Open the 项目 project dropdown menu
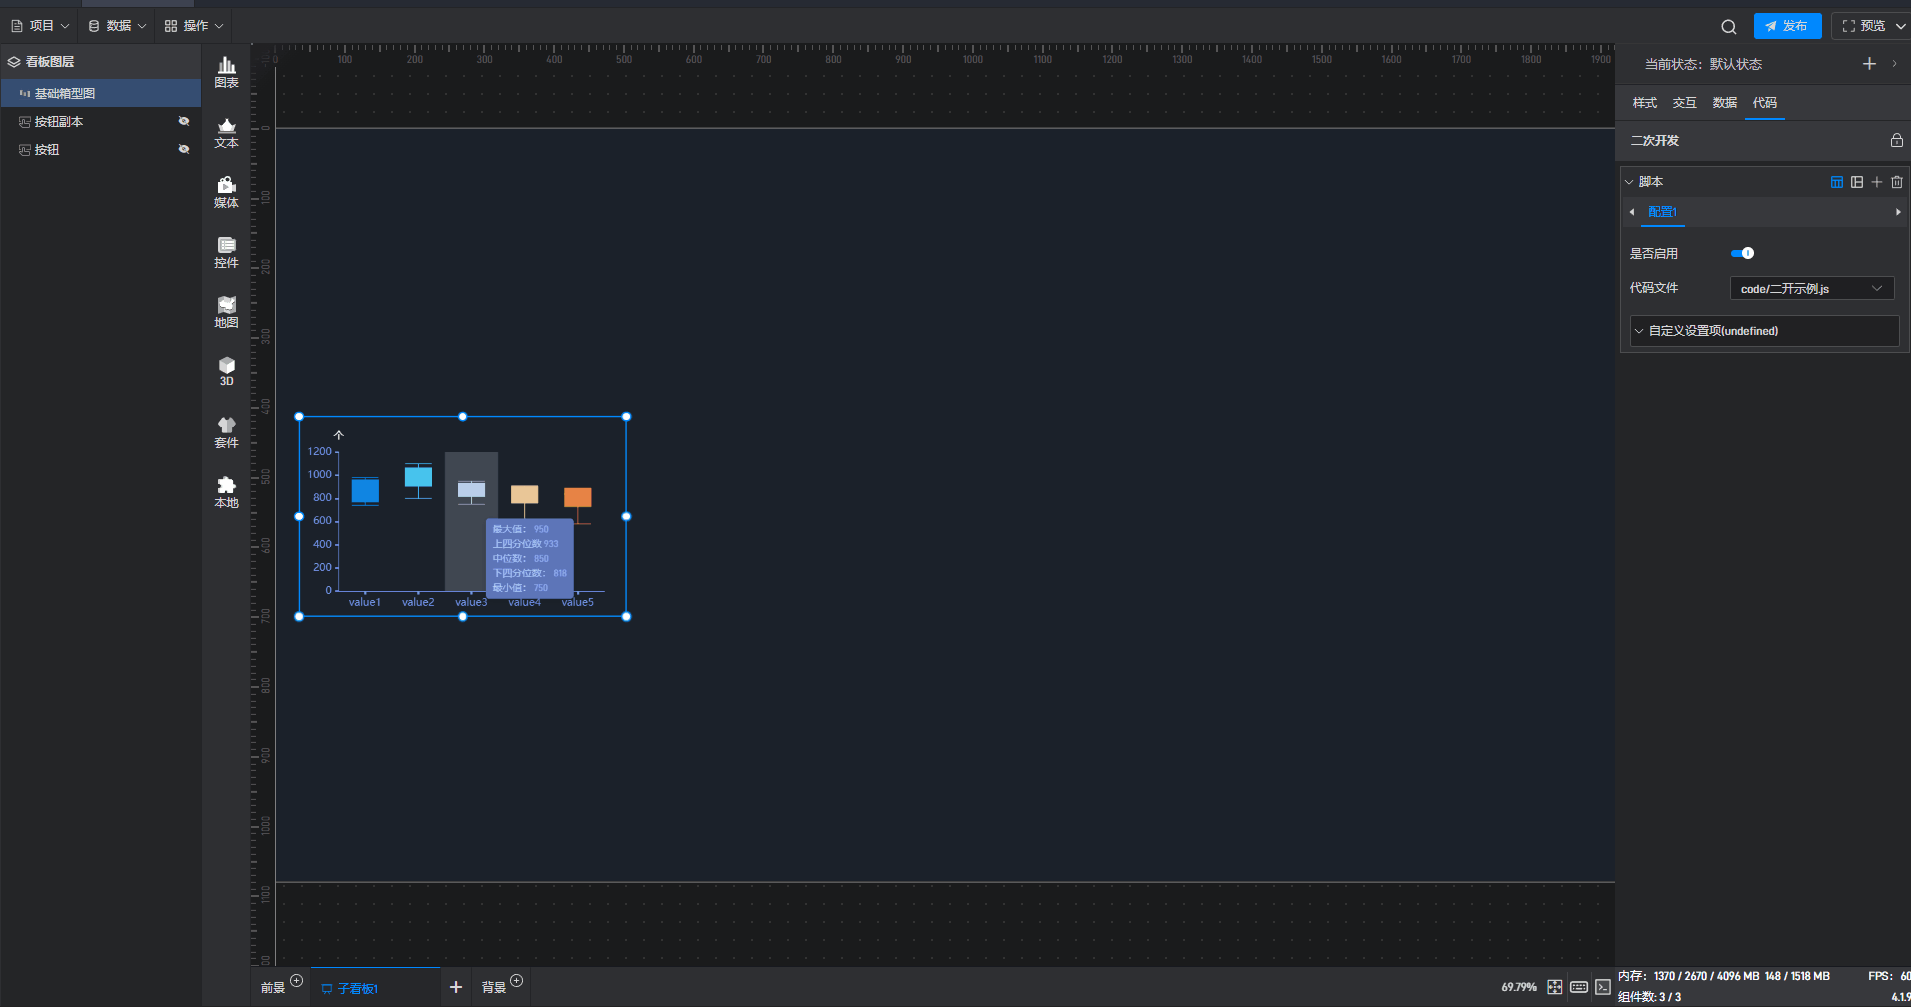The image size is (1911, 1007). click(40, 26)
